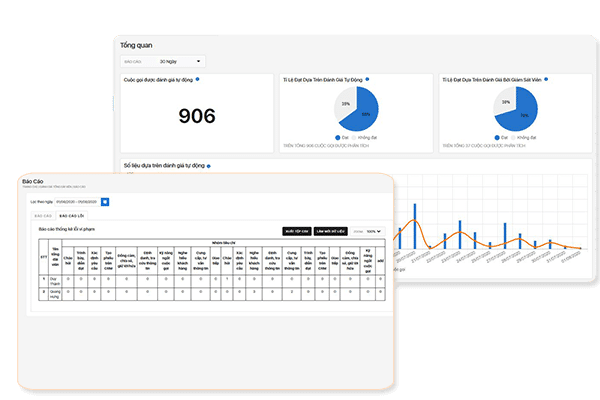This screenshot has height=400, width=600.
Task: Click the '3' value in Quang Hưng's row
Action: point(254,292)
